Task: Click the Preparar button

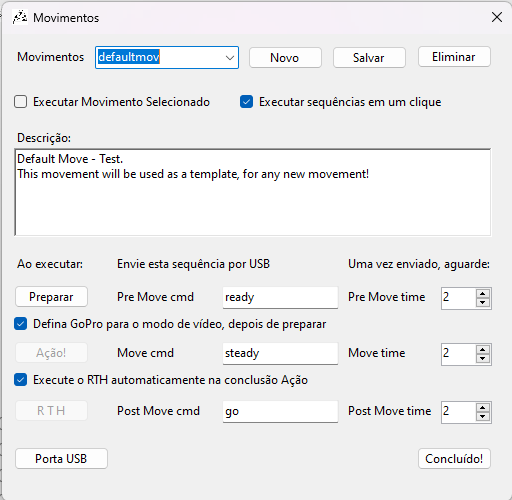Action: tap(51, 297)
